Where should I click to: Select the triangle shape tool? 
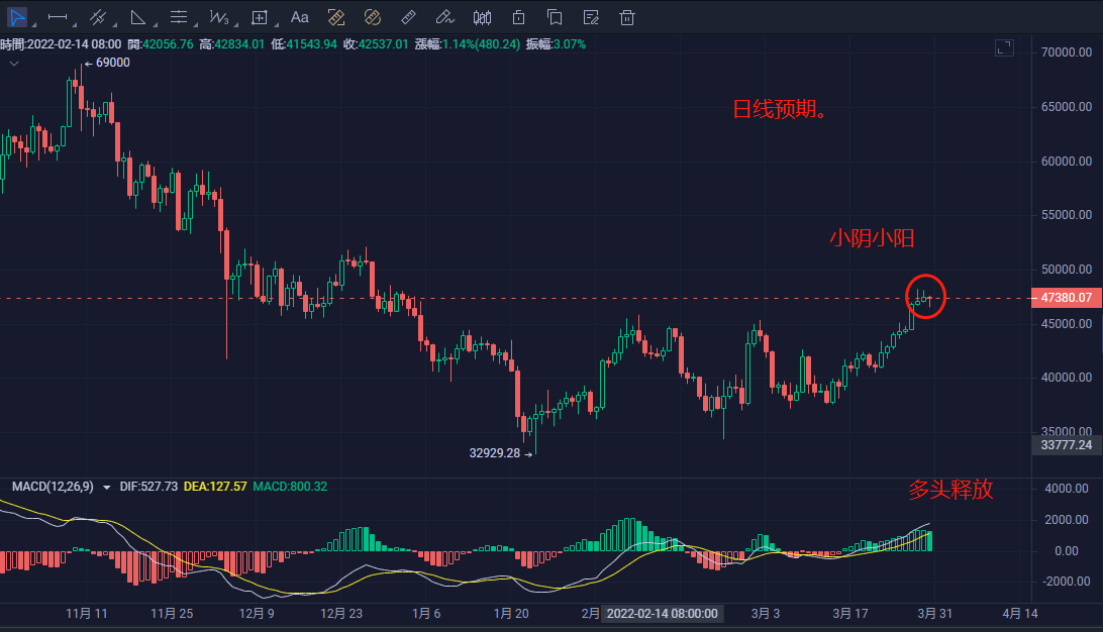tap(138, 17)
